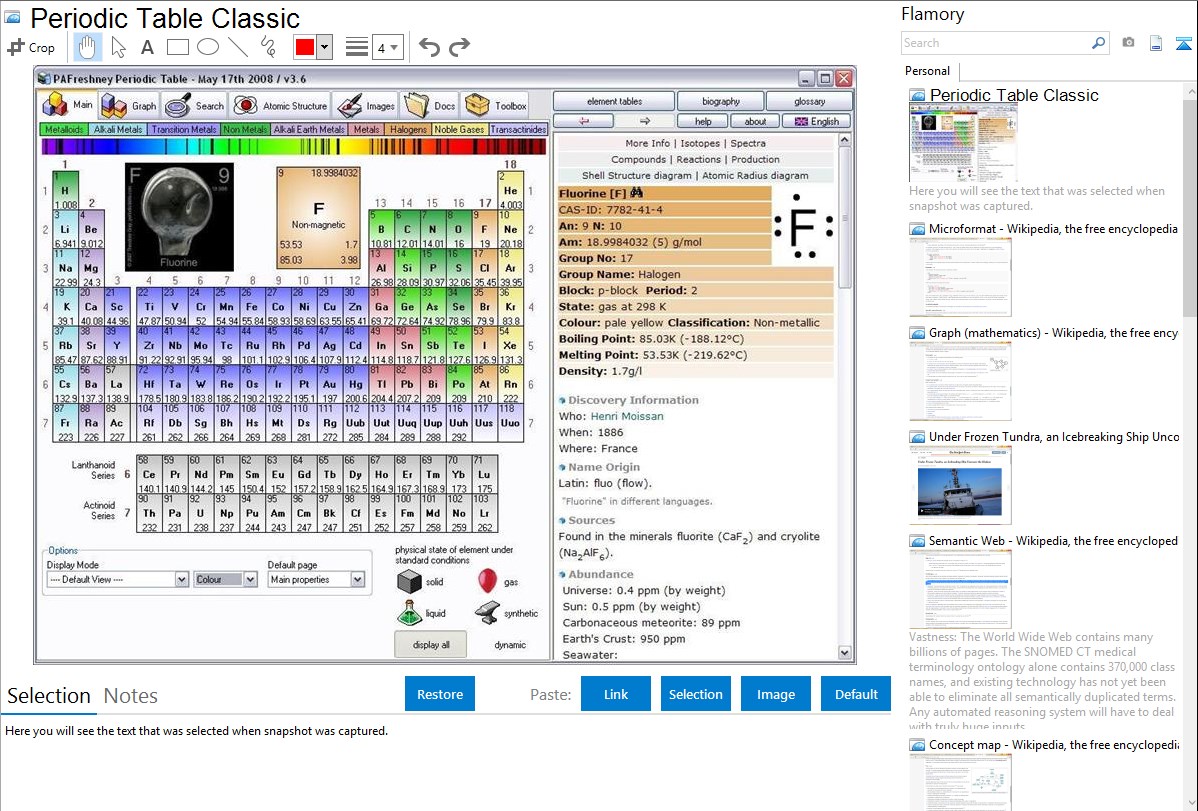Go back with the left arrow button
Screen dimensions: 1198x811
point(584,122)
